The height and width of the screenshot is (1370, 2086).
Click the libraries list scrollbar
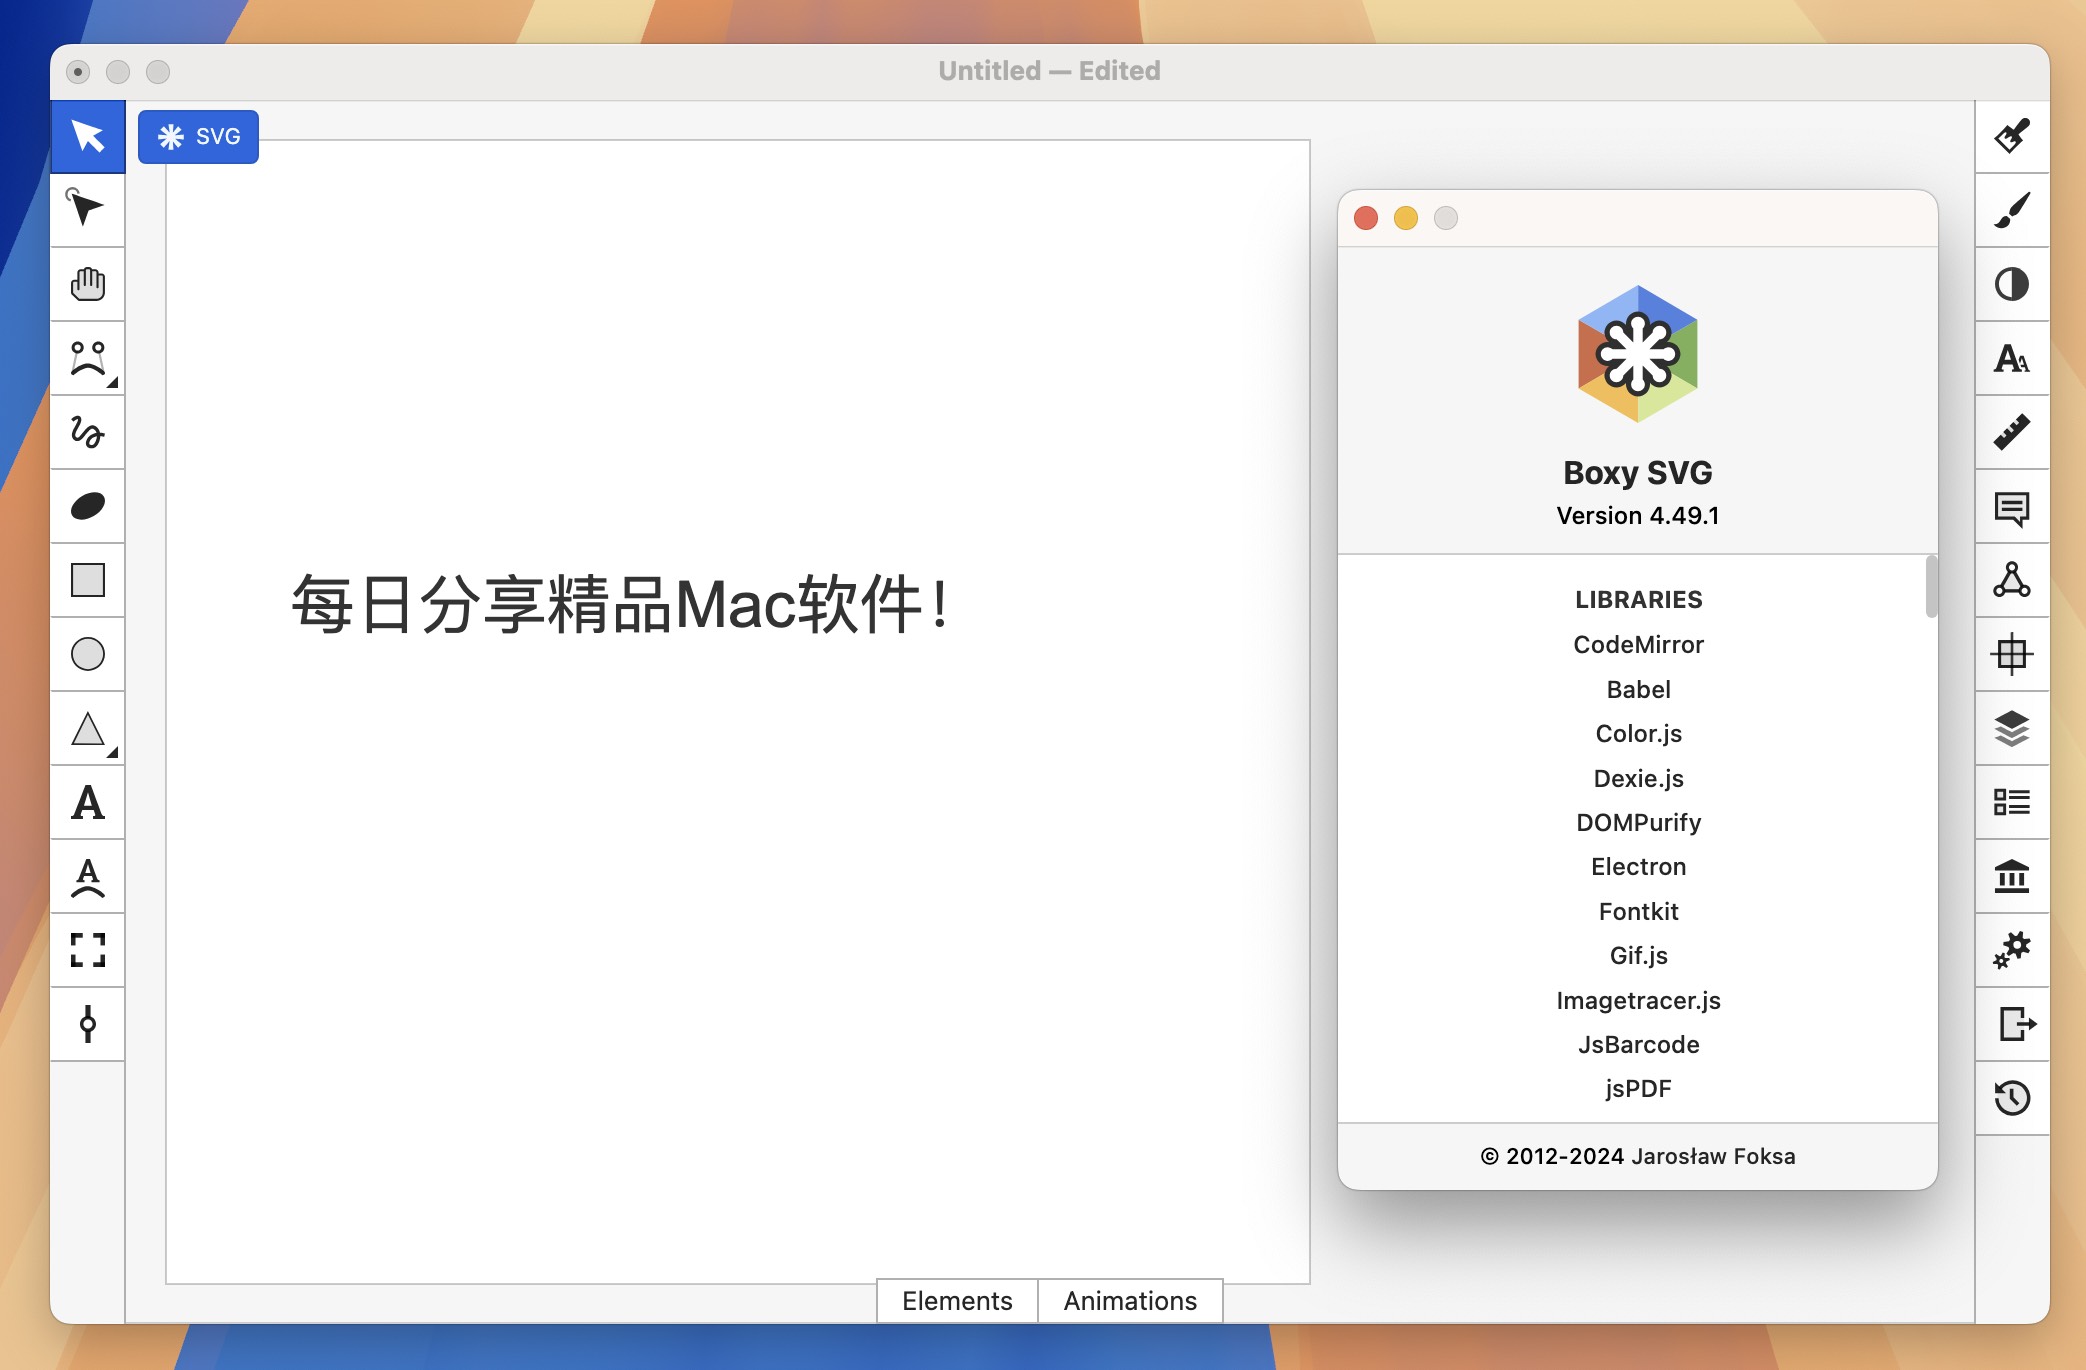(1931, 587)
